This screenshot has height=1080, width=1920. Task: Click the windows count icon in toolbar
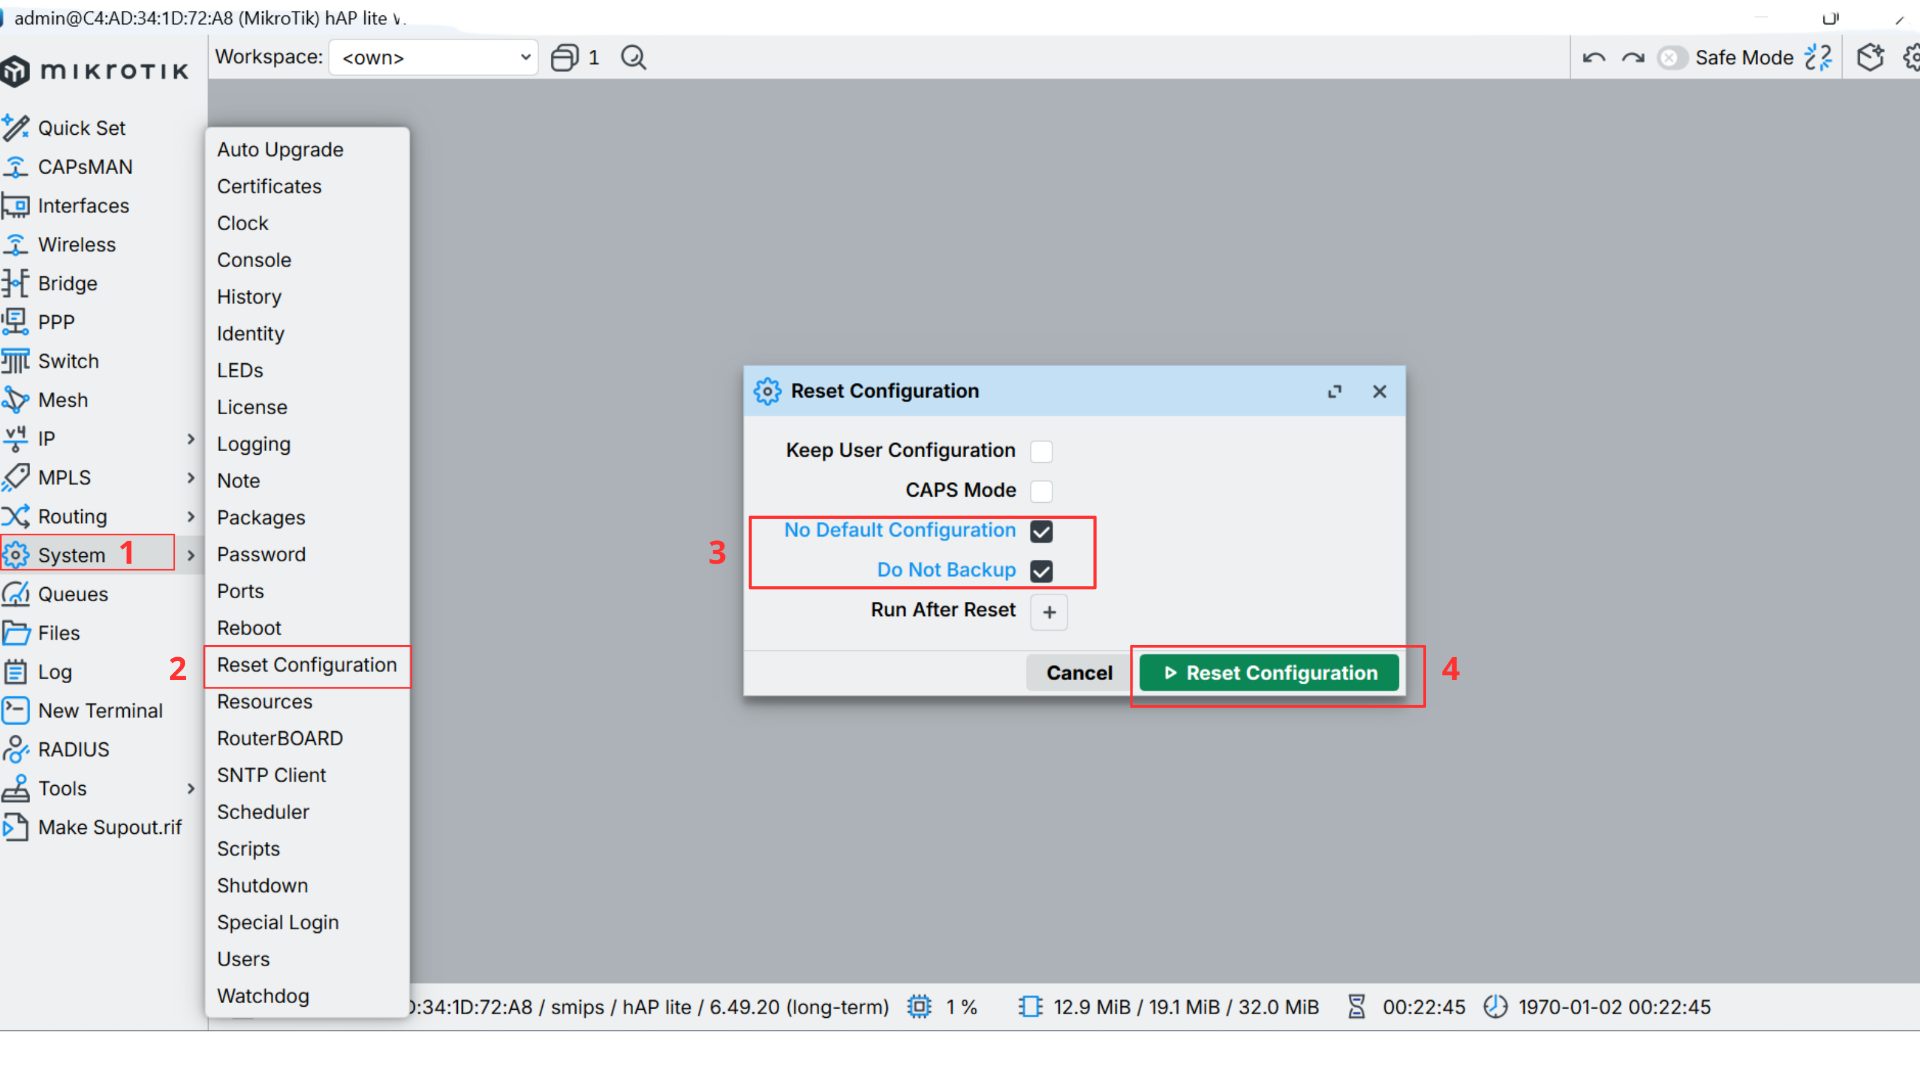(x=565, y=58)
